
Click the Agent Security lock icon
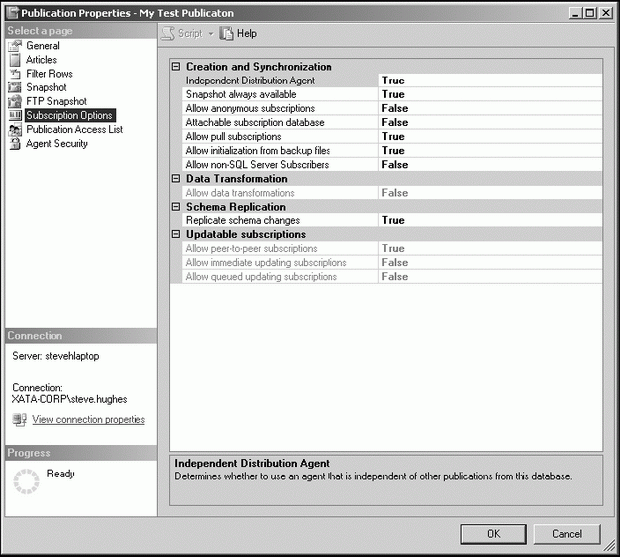pyautogui.click(x=15, y=144)
